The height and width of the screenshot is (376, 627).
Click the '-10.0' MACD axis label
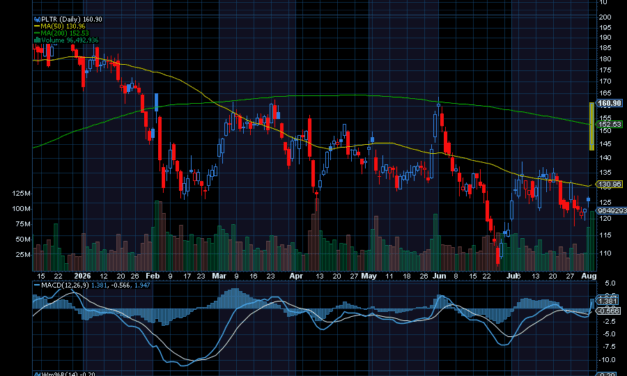tap(607, 360)
